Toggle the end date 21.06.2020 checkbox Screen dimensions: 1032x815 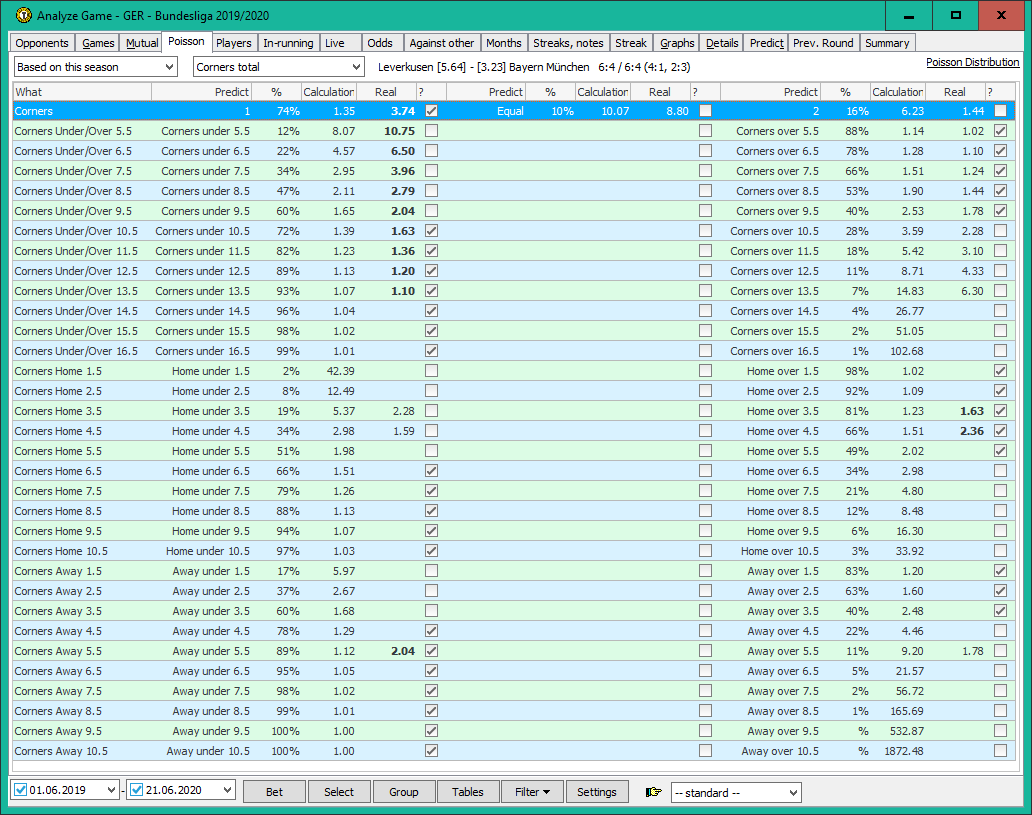137,791
